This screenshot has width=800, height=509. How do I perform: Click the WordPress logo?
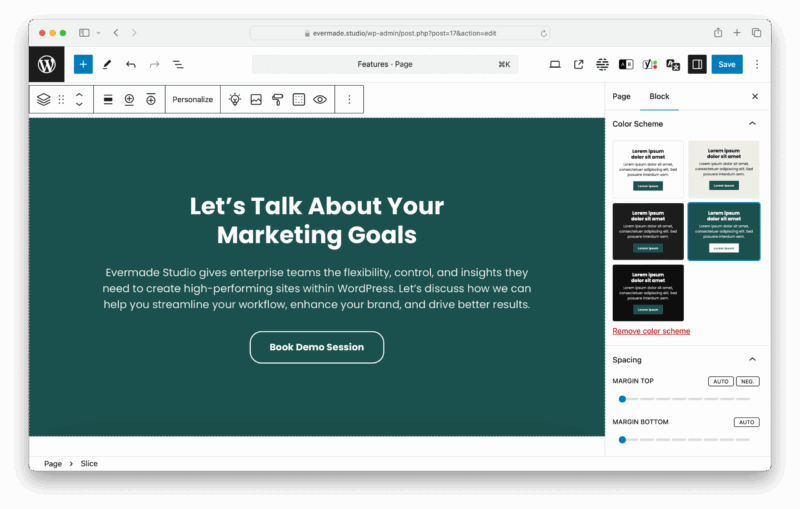point(47,64)
